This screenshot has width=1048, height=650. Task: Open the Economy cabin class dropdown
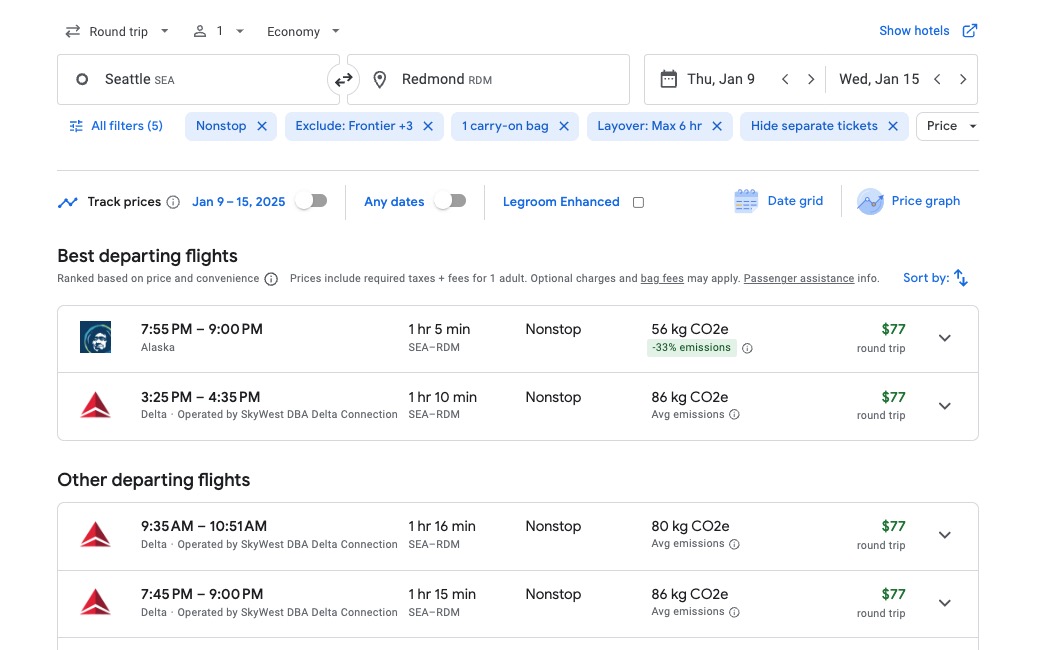[301, 31]
